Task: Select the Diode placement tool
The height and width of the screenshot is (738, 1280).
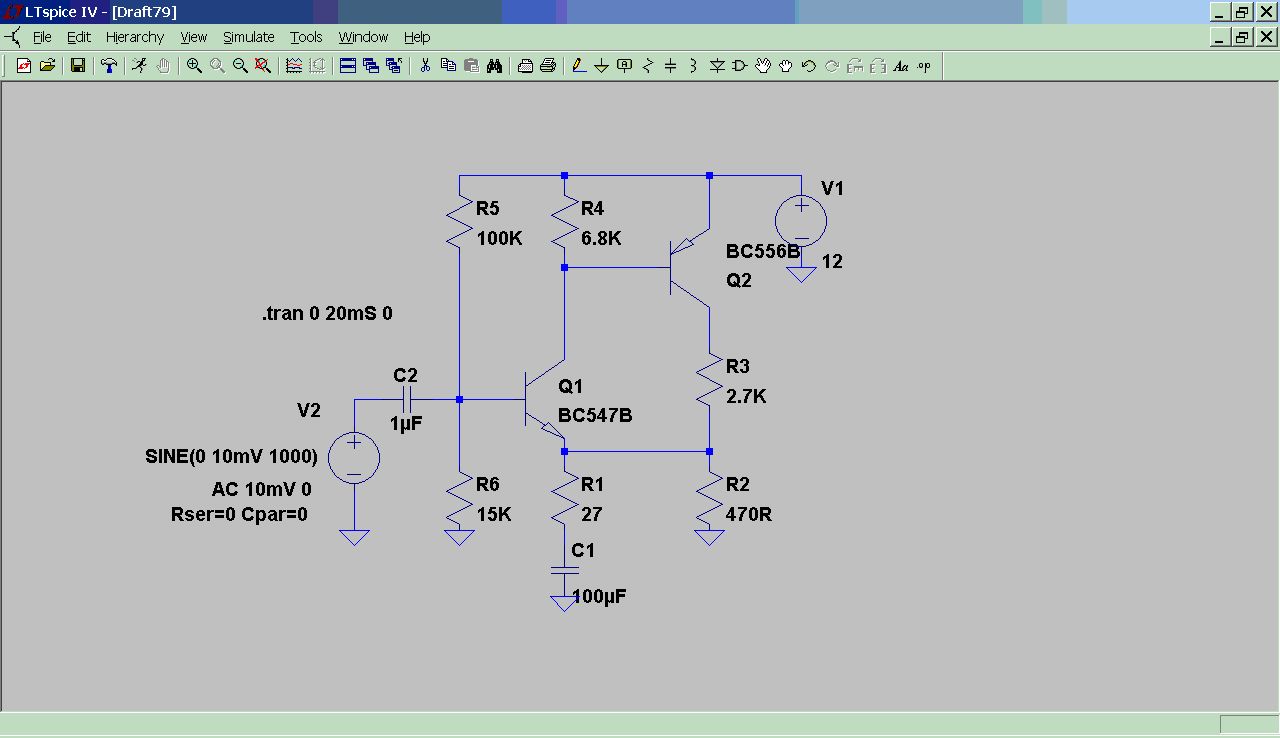Action: pos(717,66)
